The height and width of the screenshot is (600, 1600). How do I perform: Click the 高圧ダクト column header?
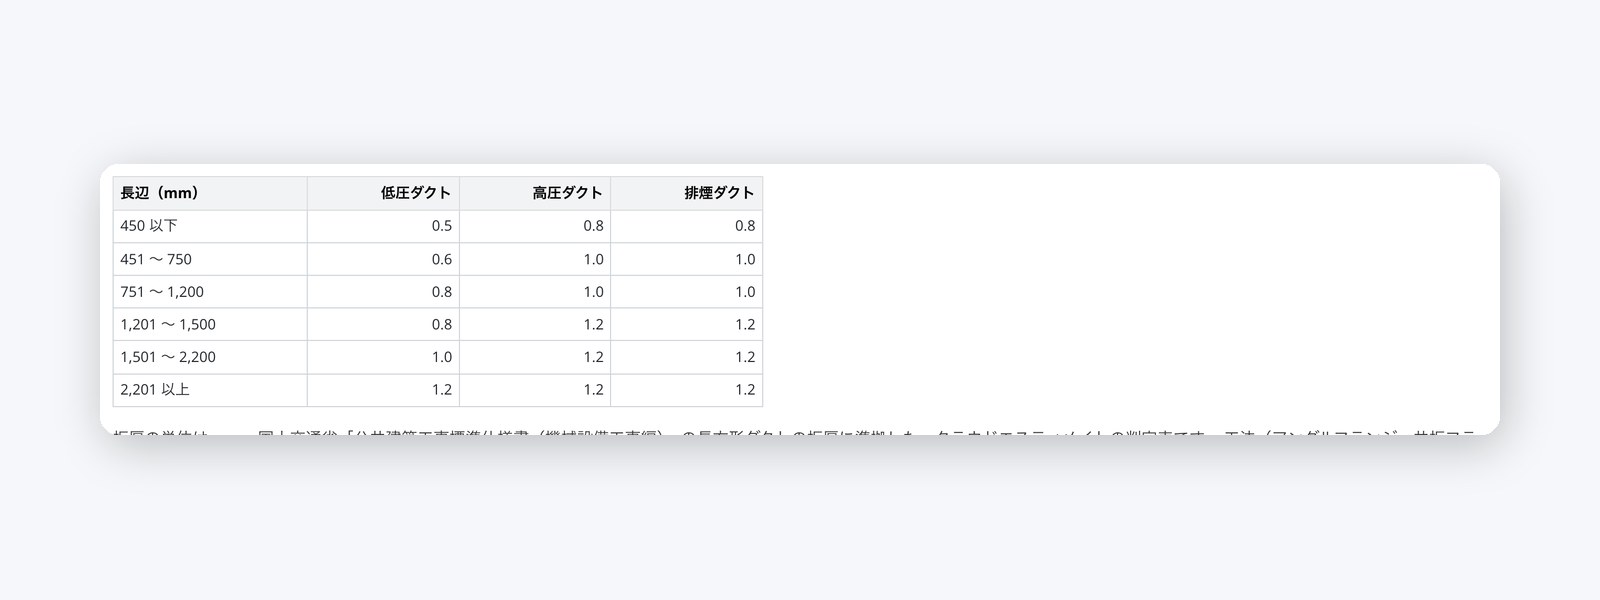tap(535, 194)
